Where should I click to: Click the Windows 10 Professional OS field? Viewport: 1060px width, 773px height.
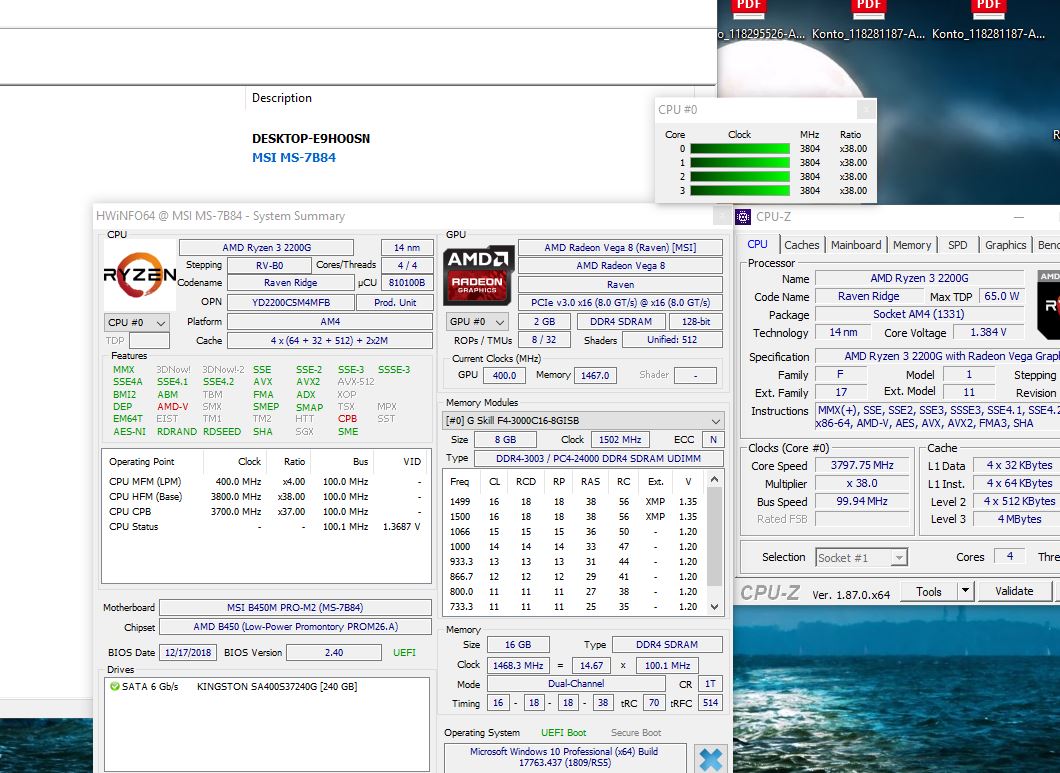point(564,757)
